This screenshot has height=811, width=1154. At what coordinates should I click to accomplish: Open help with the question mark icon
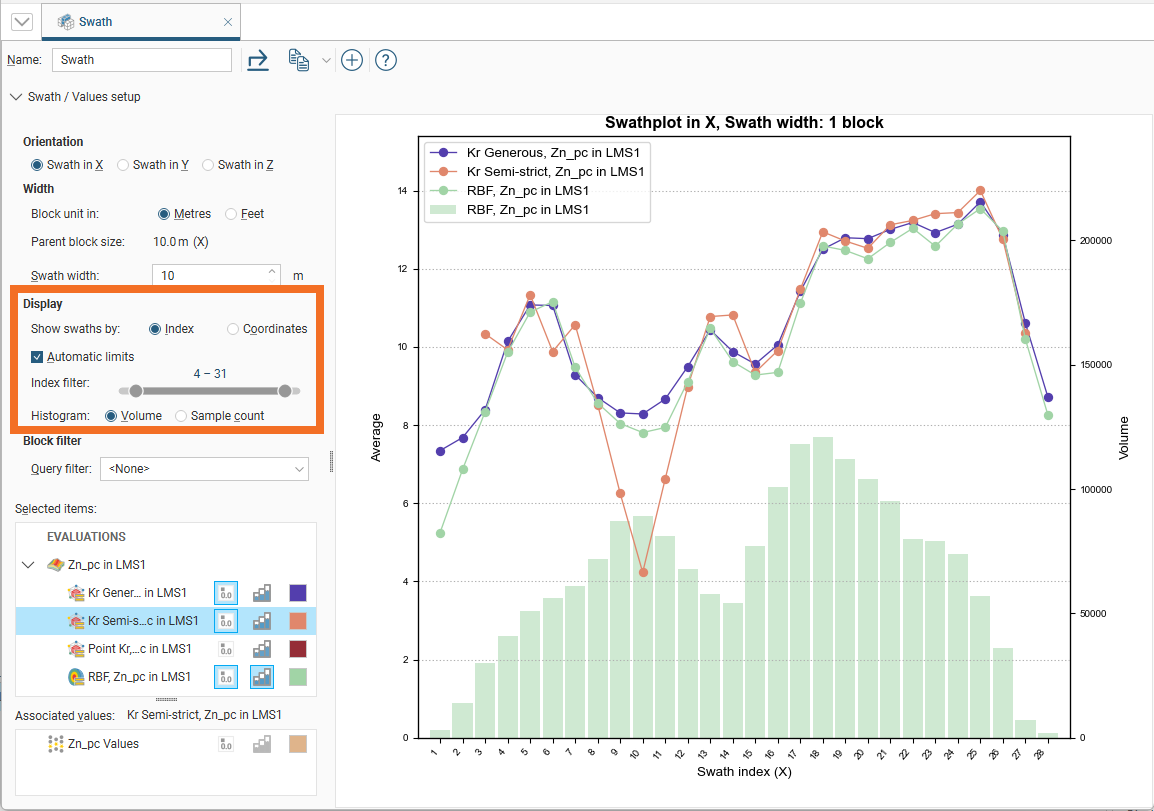point(386,60)
